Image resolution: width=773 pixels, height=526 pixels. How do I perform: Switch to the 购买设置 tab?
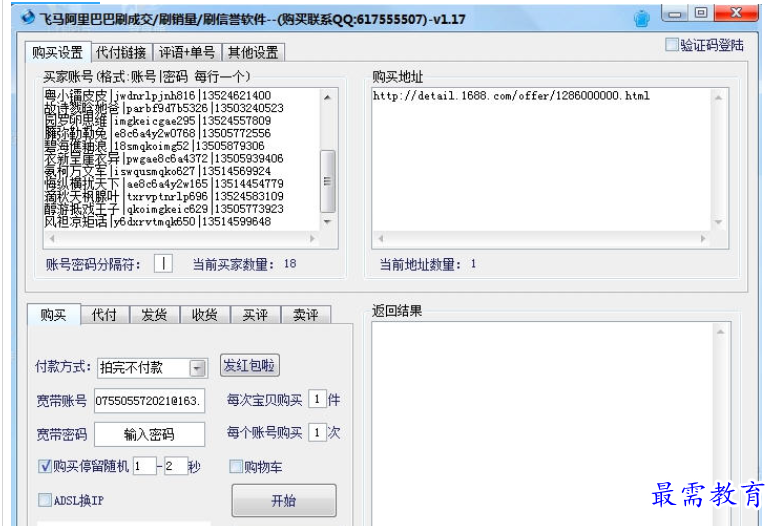pyautogui.click(x=58, y=52)
